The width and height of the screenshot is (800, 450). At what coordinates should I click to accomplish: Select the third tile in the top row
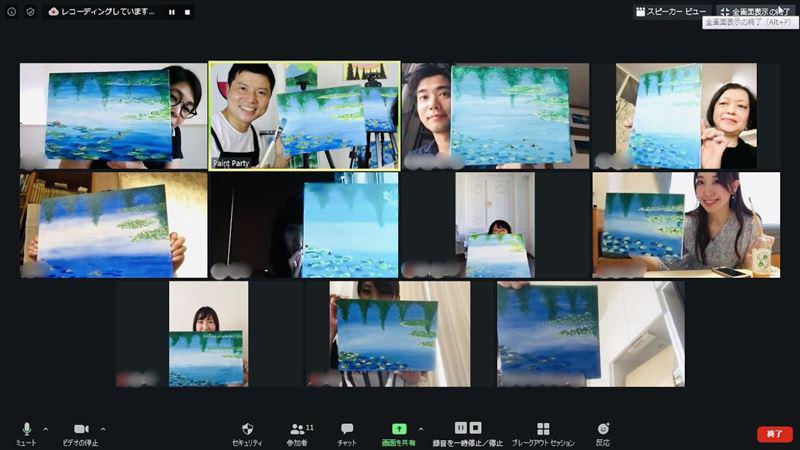(495, 116)
